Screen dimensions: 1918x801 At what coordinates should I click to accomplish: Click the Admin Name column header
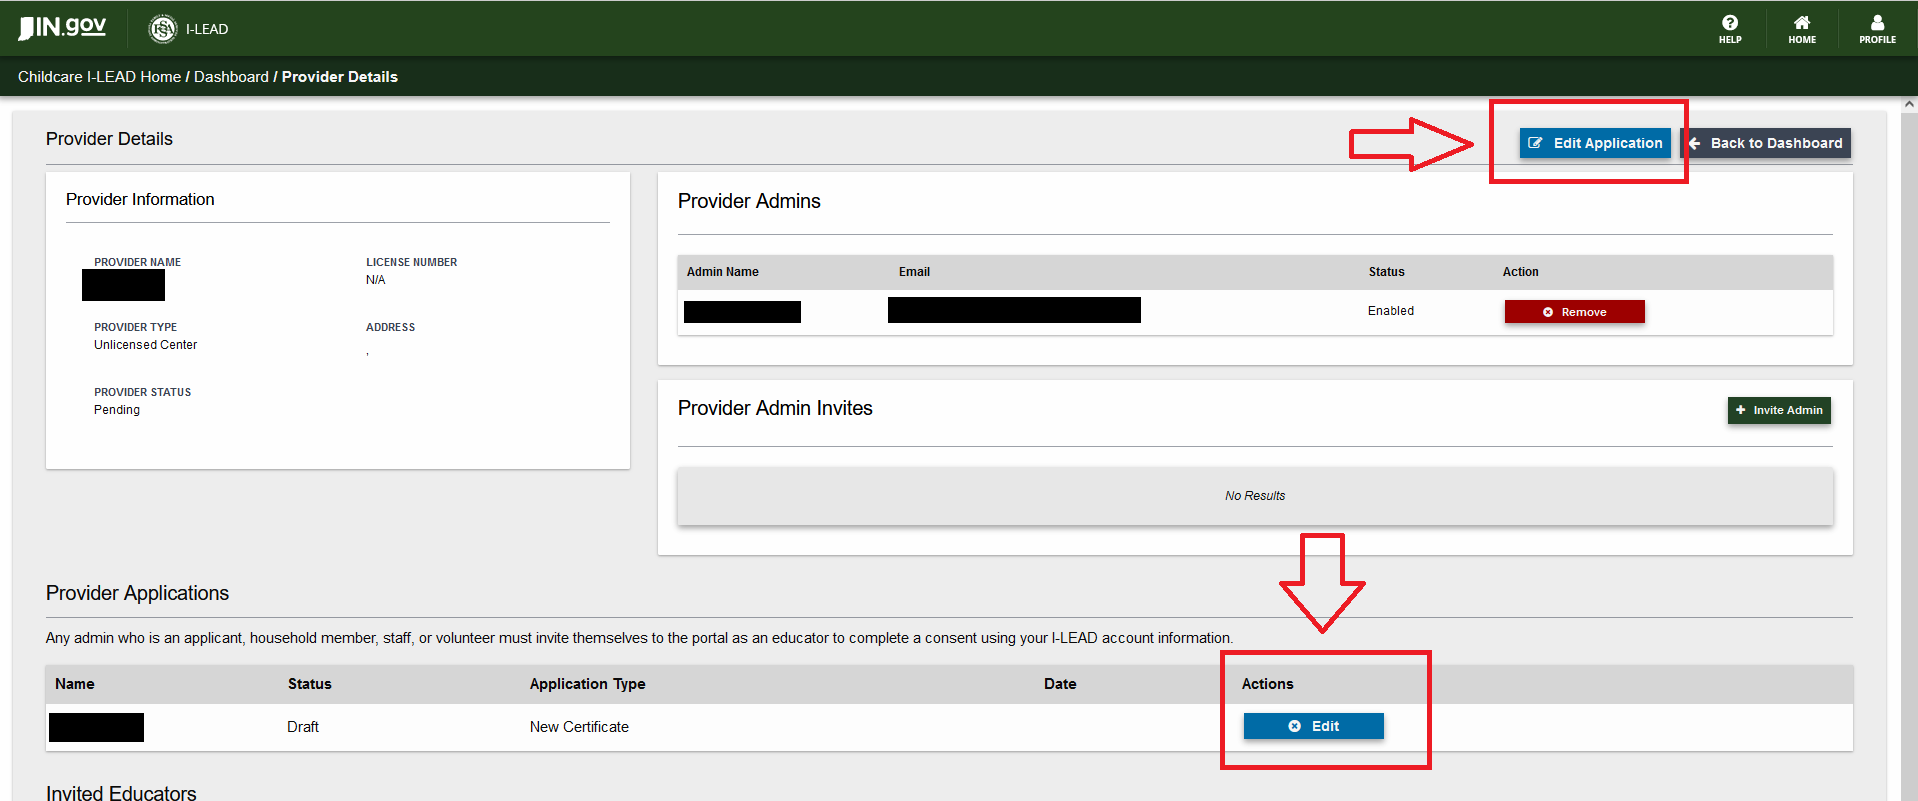tap(722, 272)
